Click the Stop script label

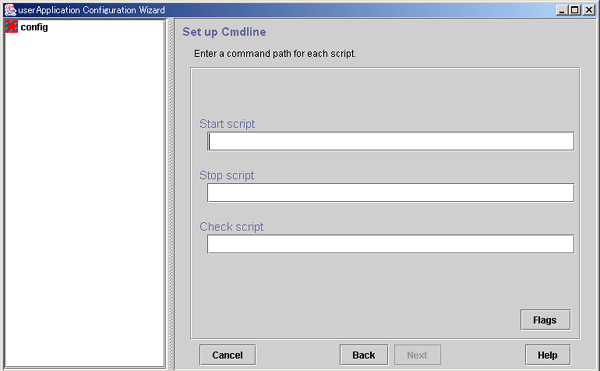click(227, 175)
